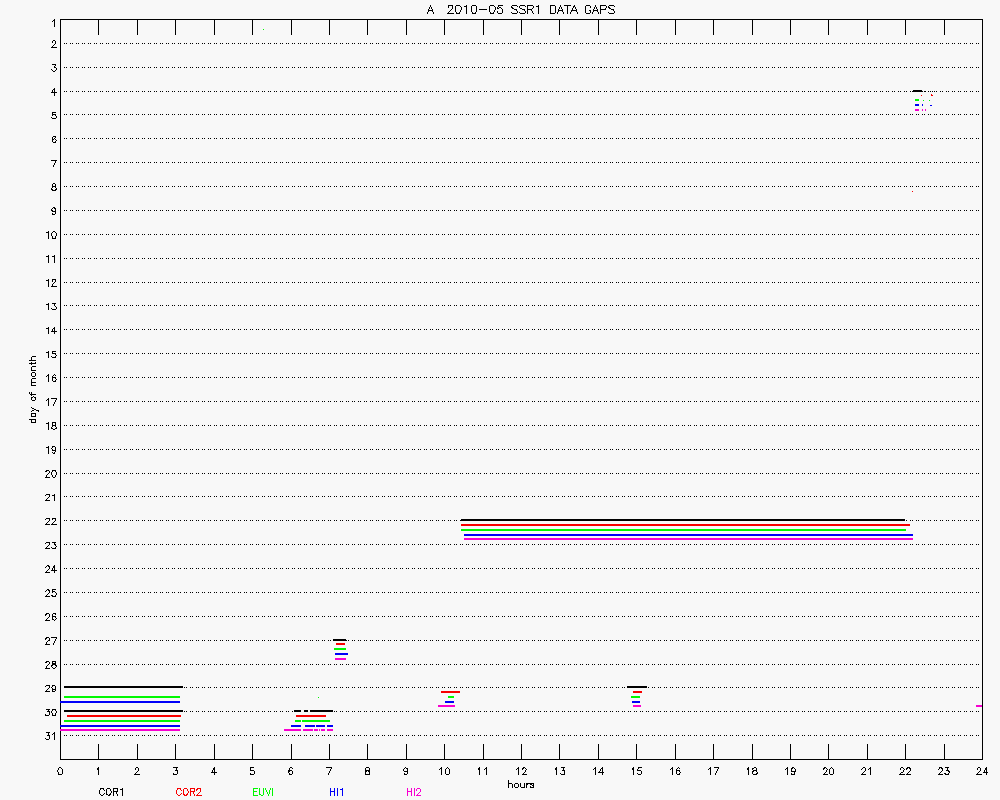
Task: Click the 'hours' x-axis label
Action: pyautogui.click(x=520, y=784)
